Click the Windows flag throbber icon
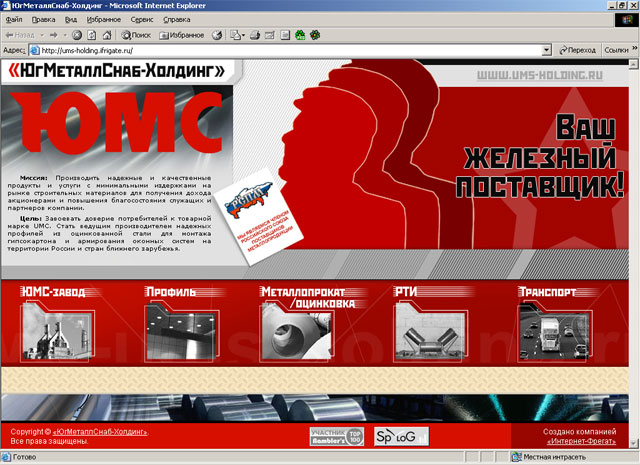The width and height of the screenshot is (640, 465). pyautogui.click(x=626, y=20)
